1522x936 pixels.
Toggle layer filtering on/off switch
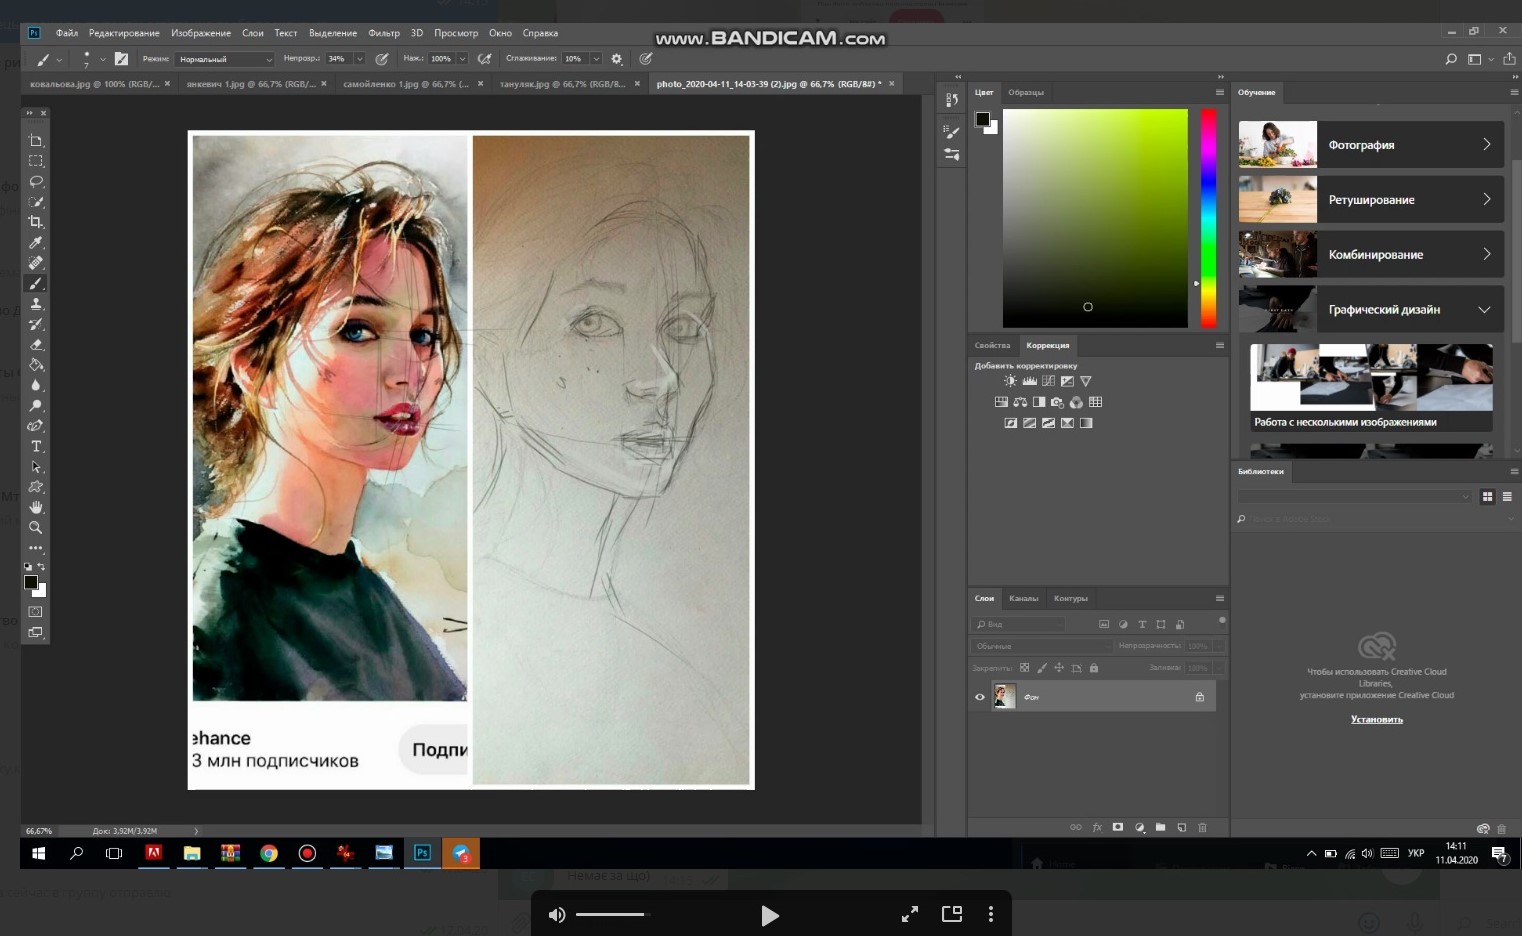tap(1222, 621)
